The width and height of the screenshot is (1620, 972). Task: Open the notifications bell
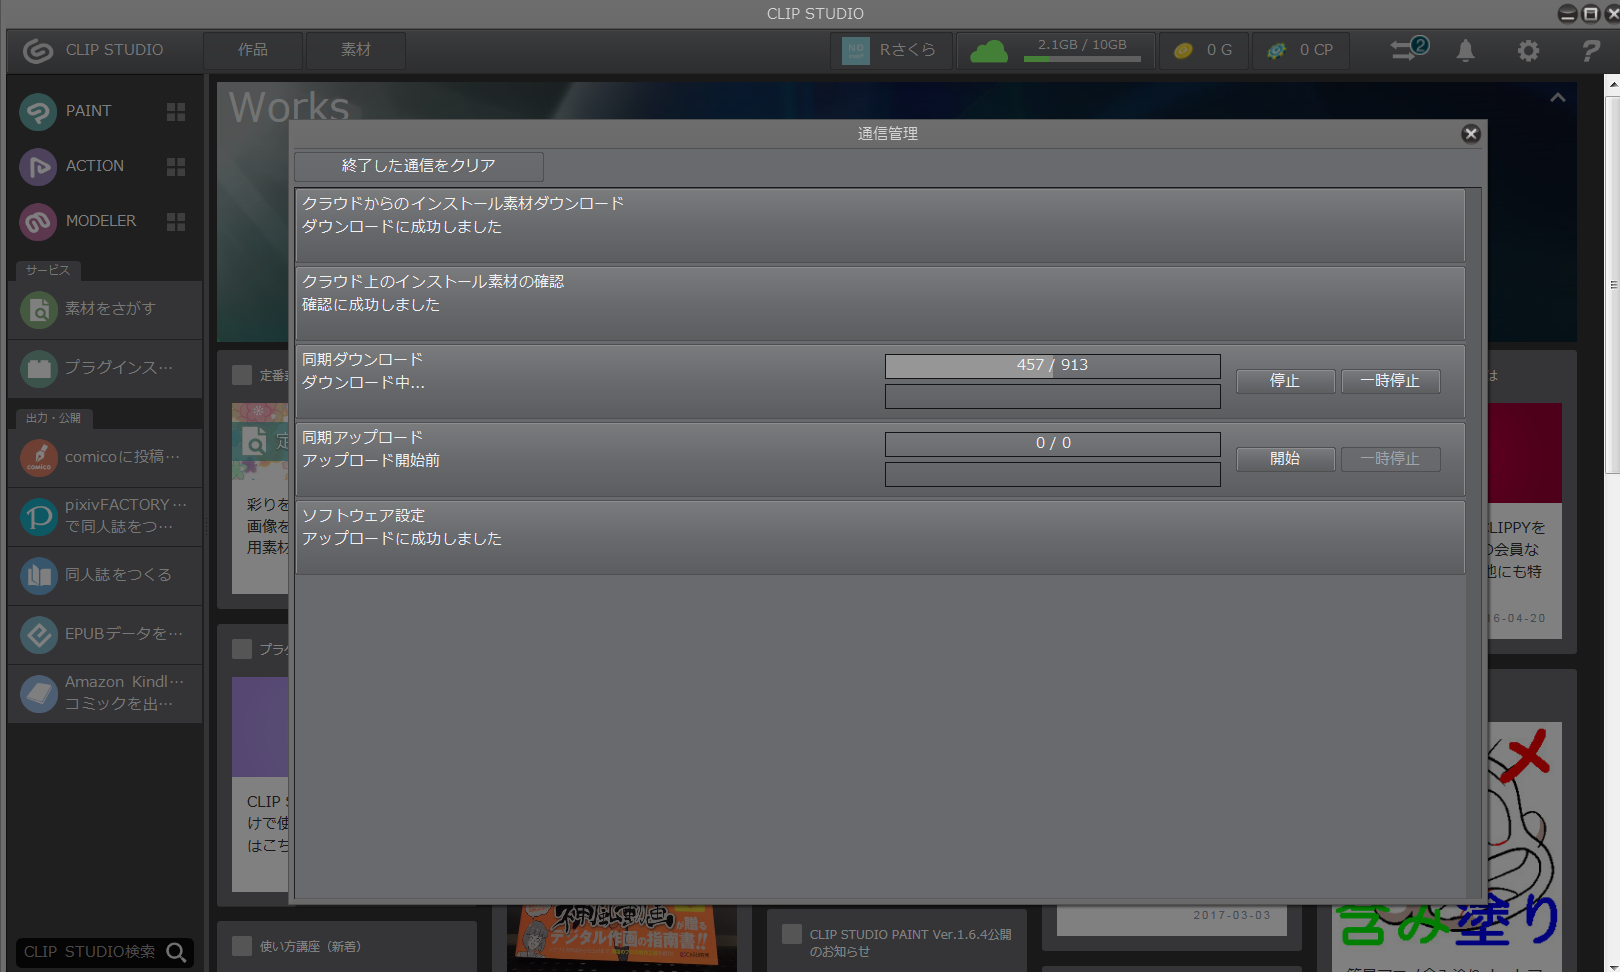(x=1465, y=50)
